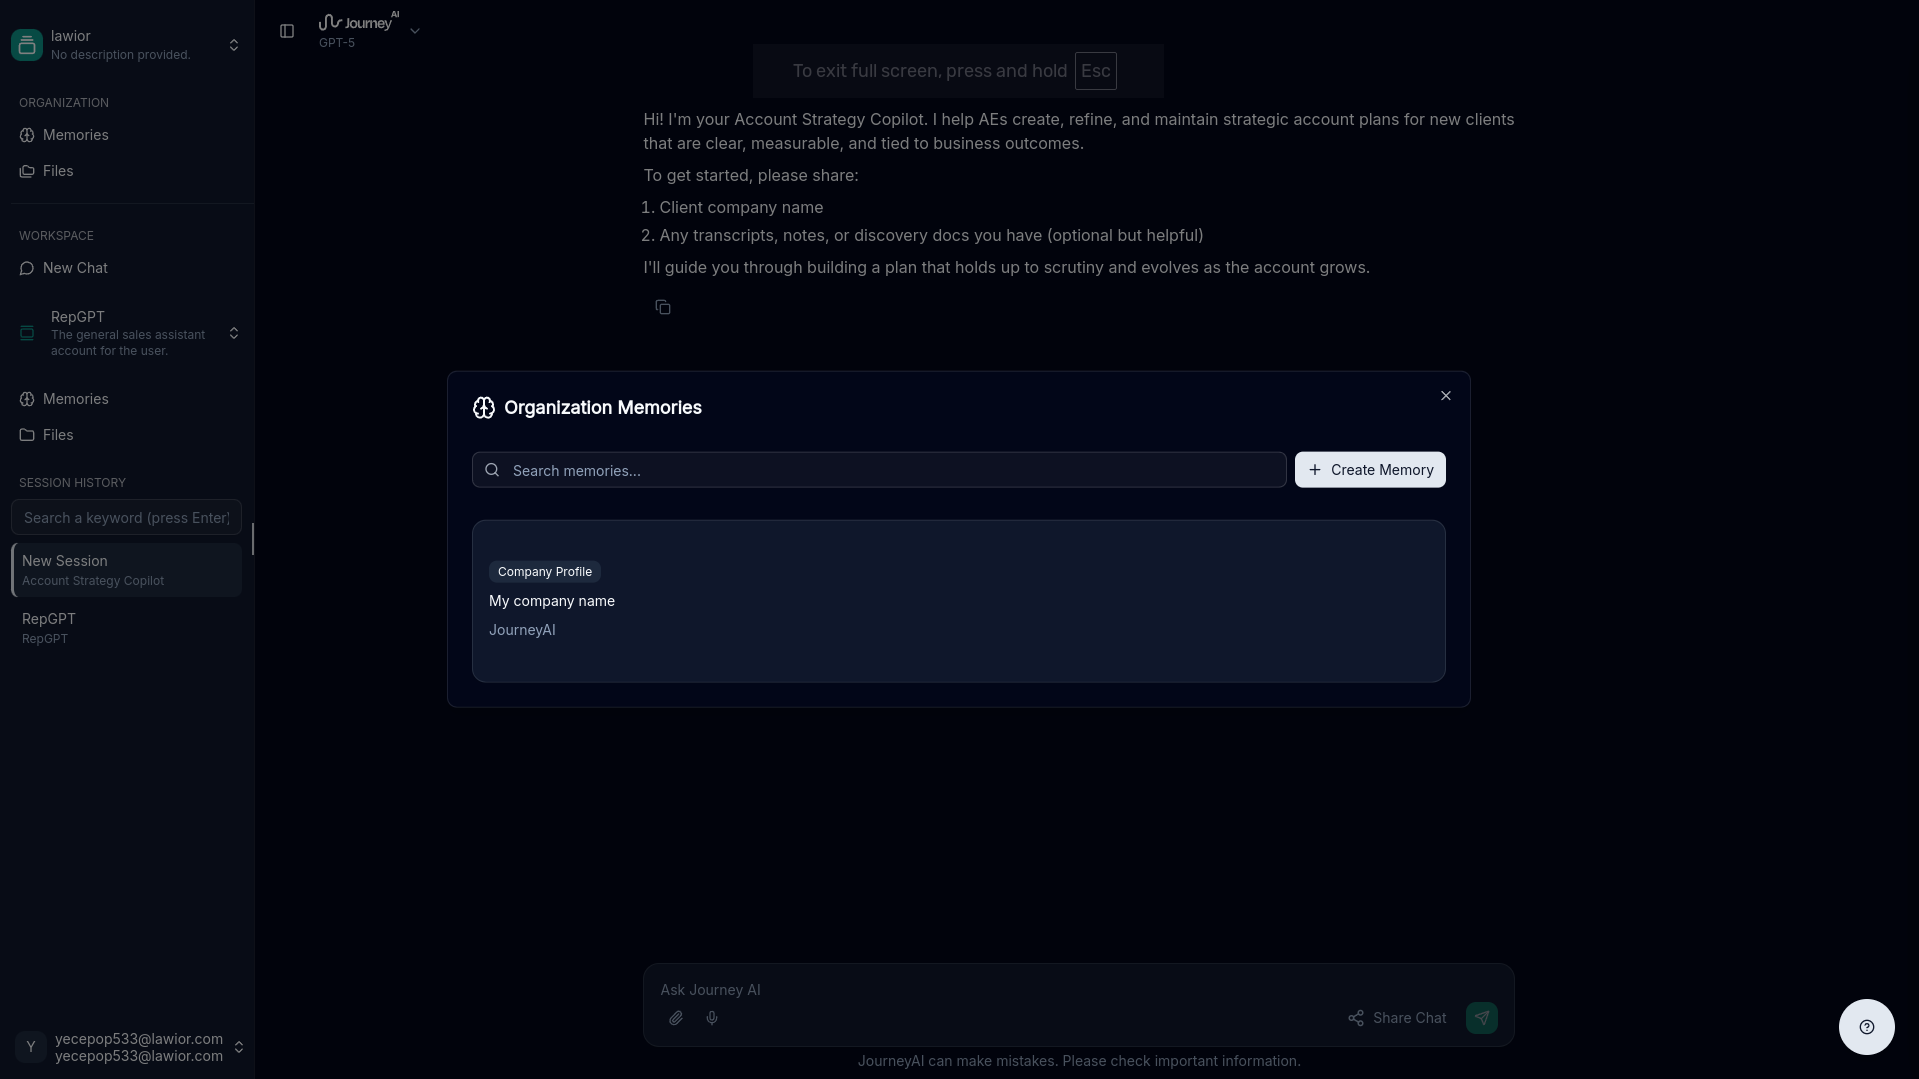Open the help question mark button
This screenshot has height=1079, width=1919.
click(x=1866, y=1027)
